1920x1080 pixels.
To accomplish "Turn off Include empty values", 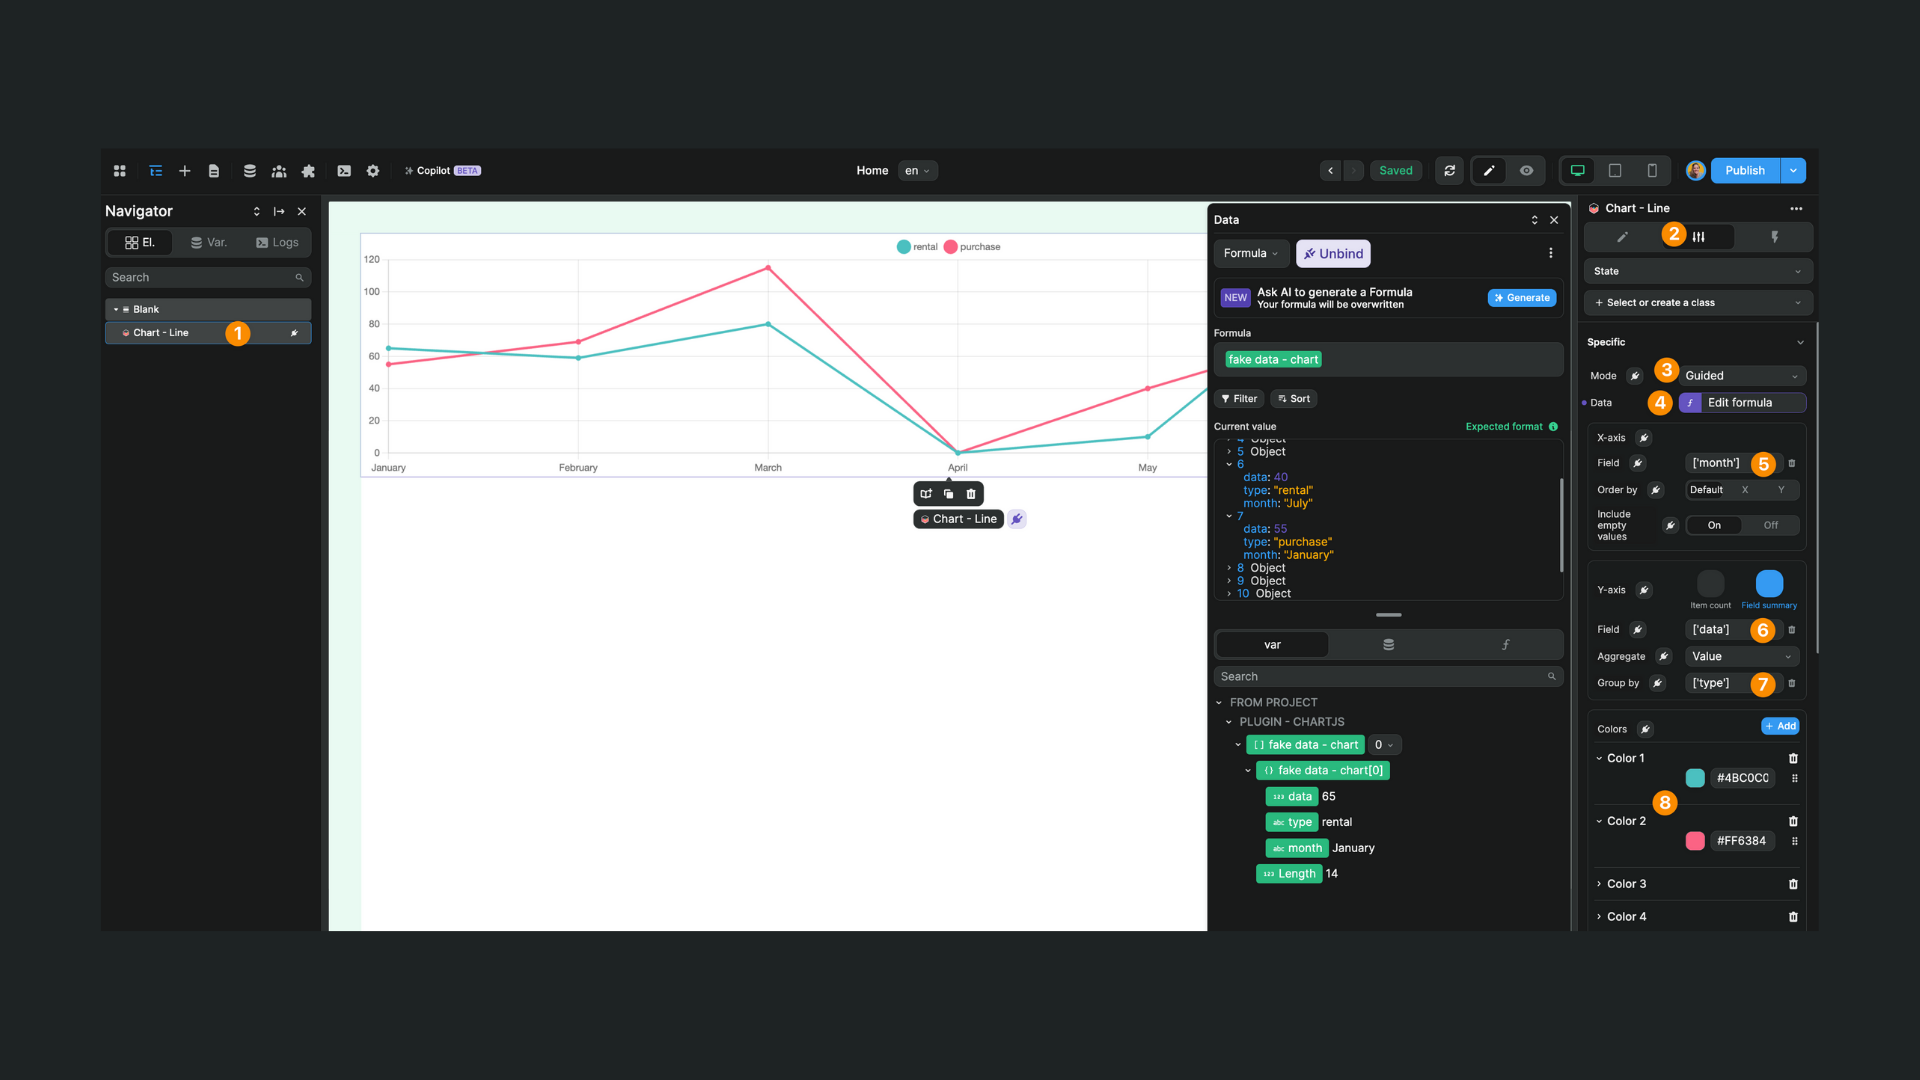I will [x=1770, y=524].
